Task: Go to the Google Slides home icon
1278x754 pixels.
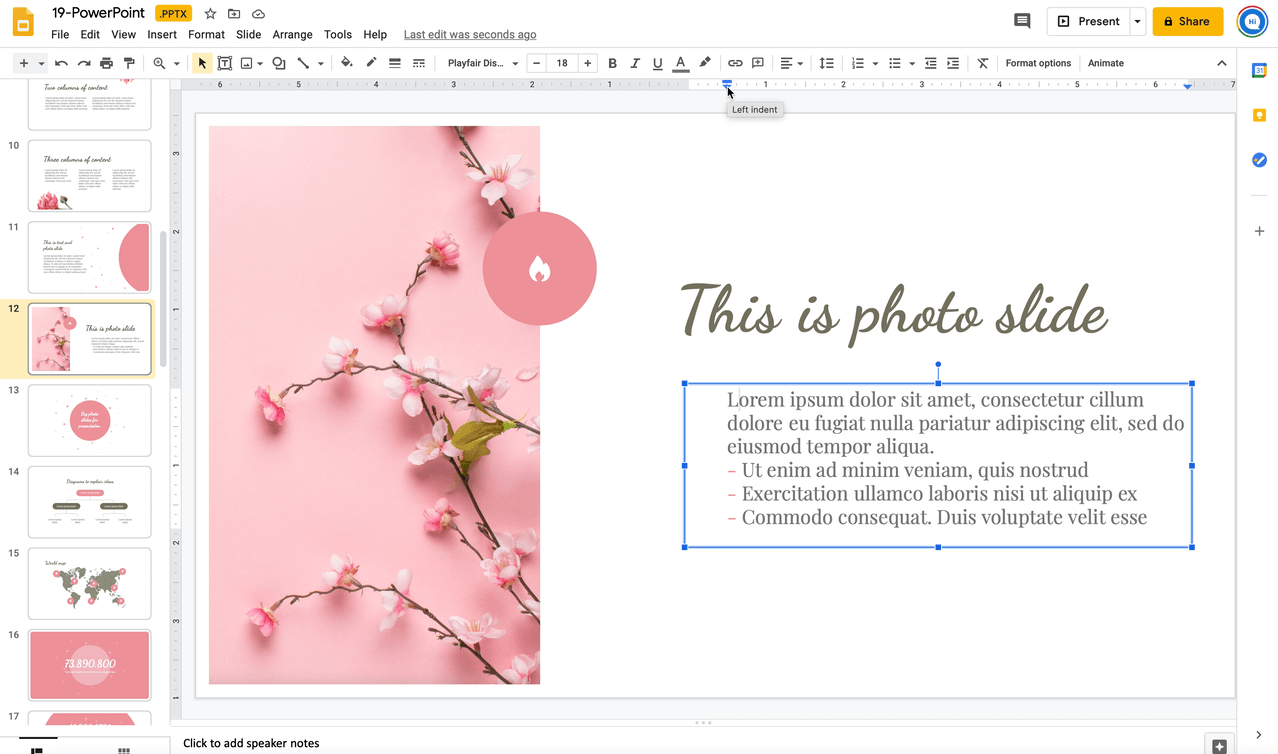Action: [x=23, y=22]
